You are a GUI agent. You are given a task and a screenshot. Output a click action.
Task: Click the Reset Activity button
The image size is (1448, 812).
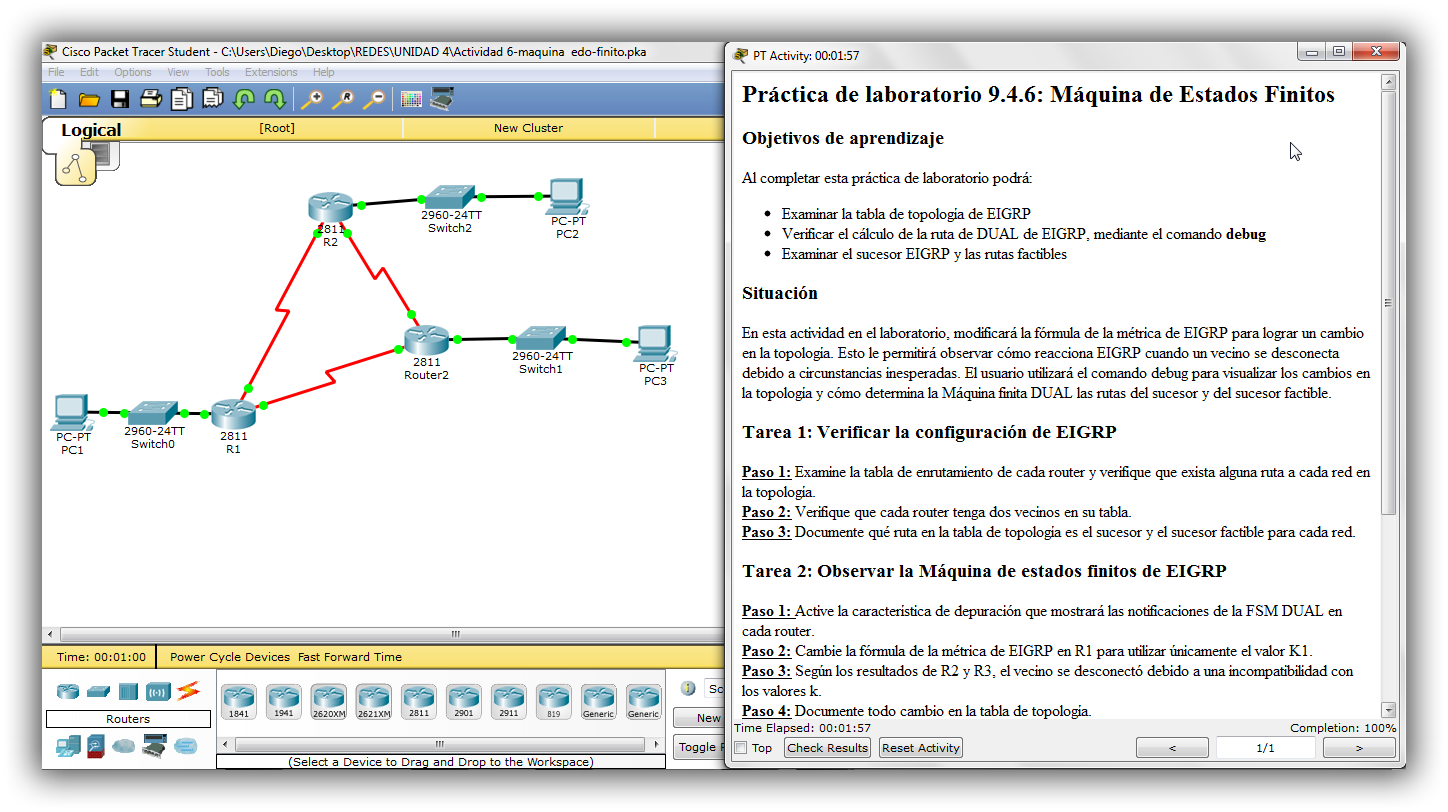pos(919,747)
